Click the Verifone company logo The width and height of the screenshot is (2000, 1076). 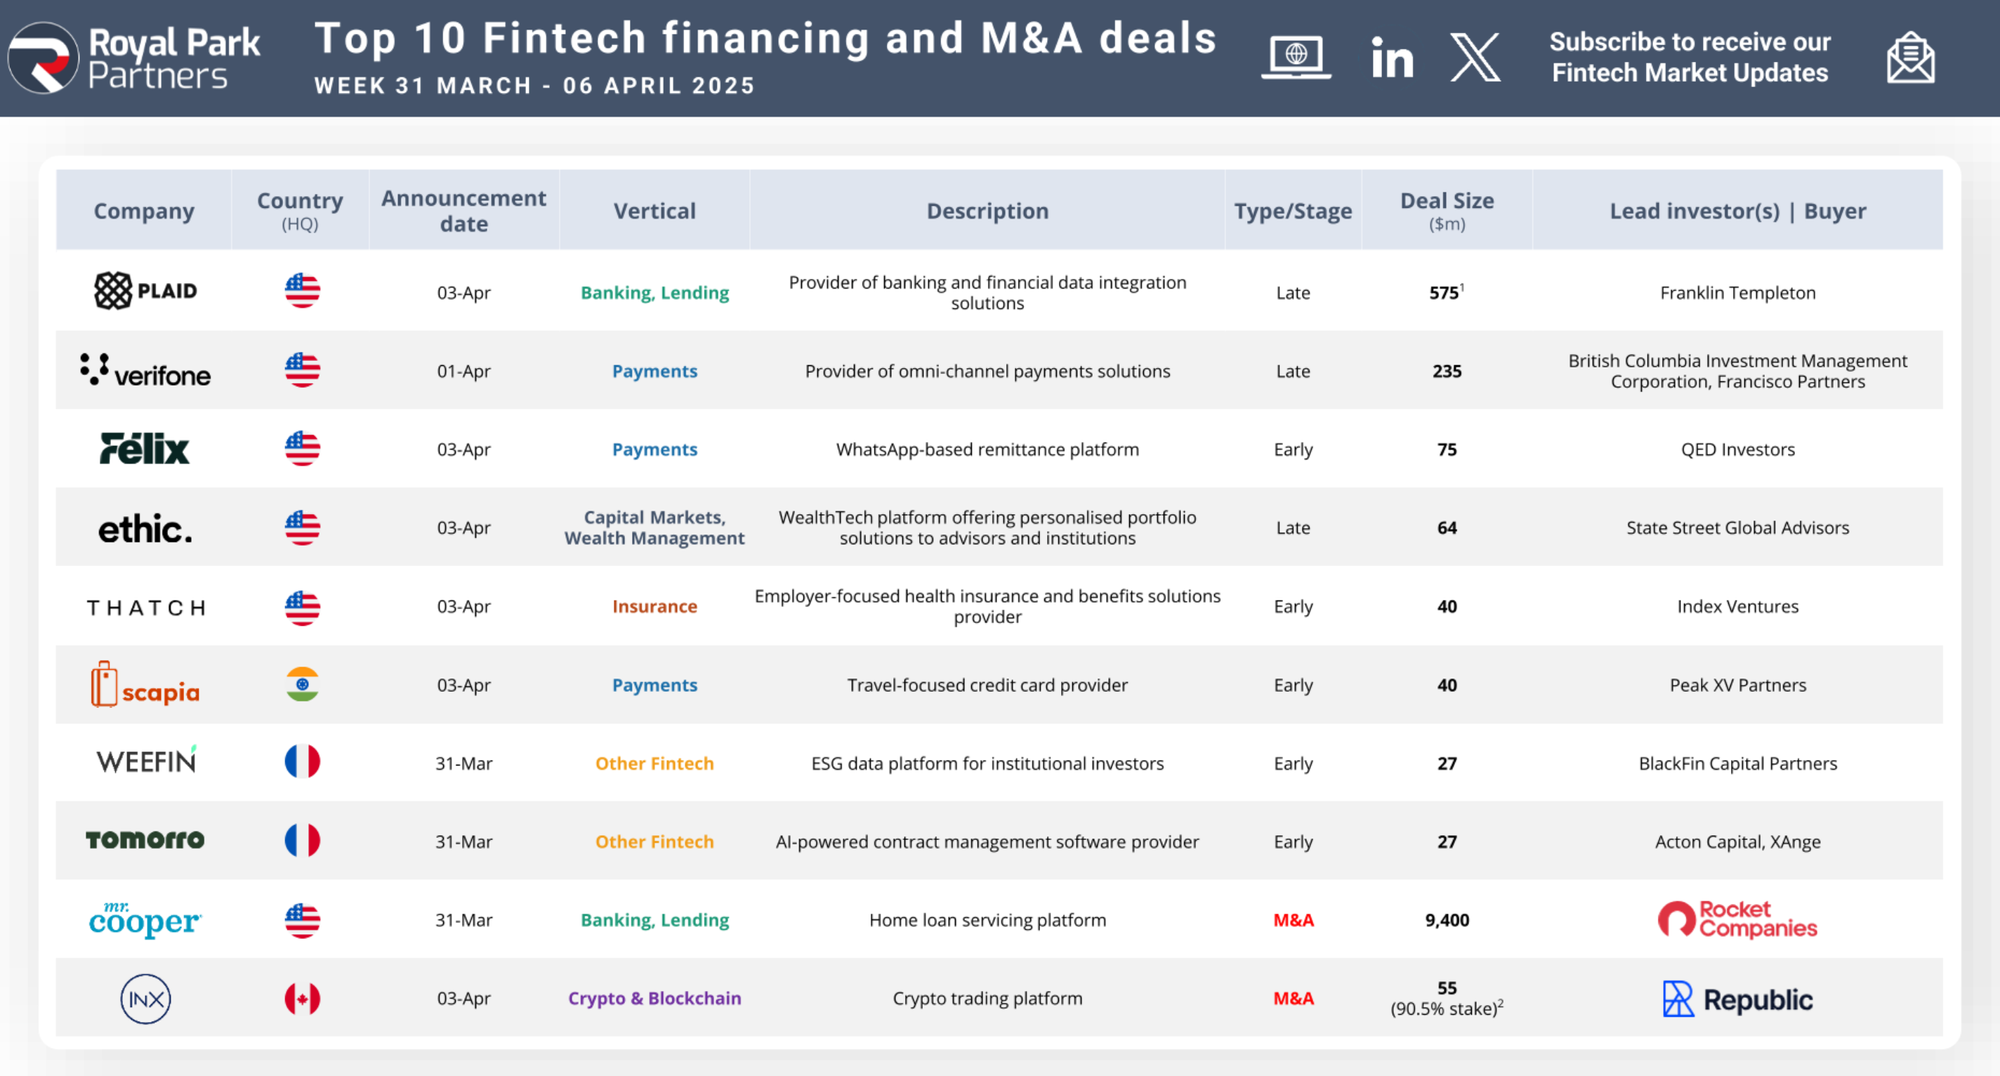pos(145,371)
